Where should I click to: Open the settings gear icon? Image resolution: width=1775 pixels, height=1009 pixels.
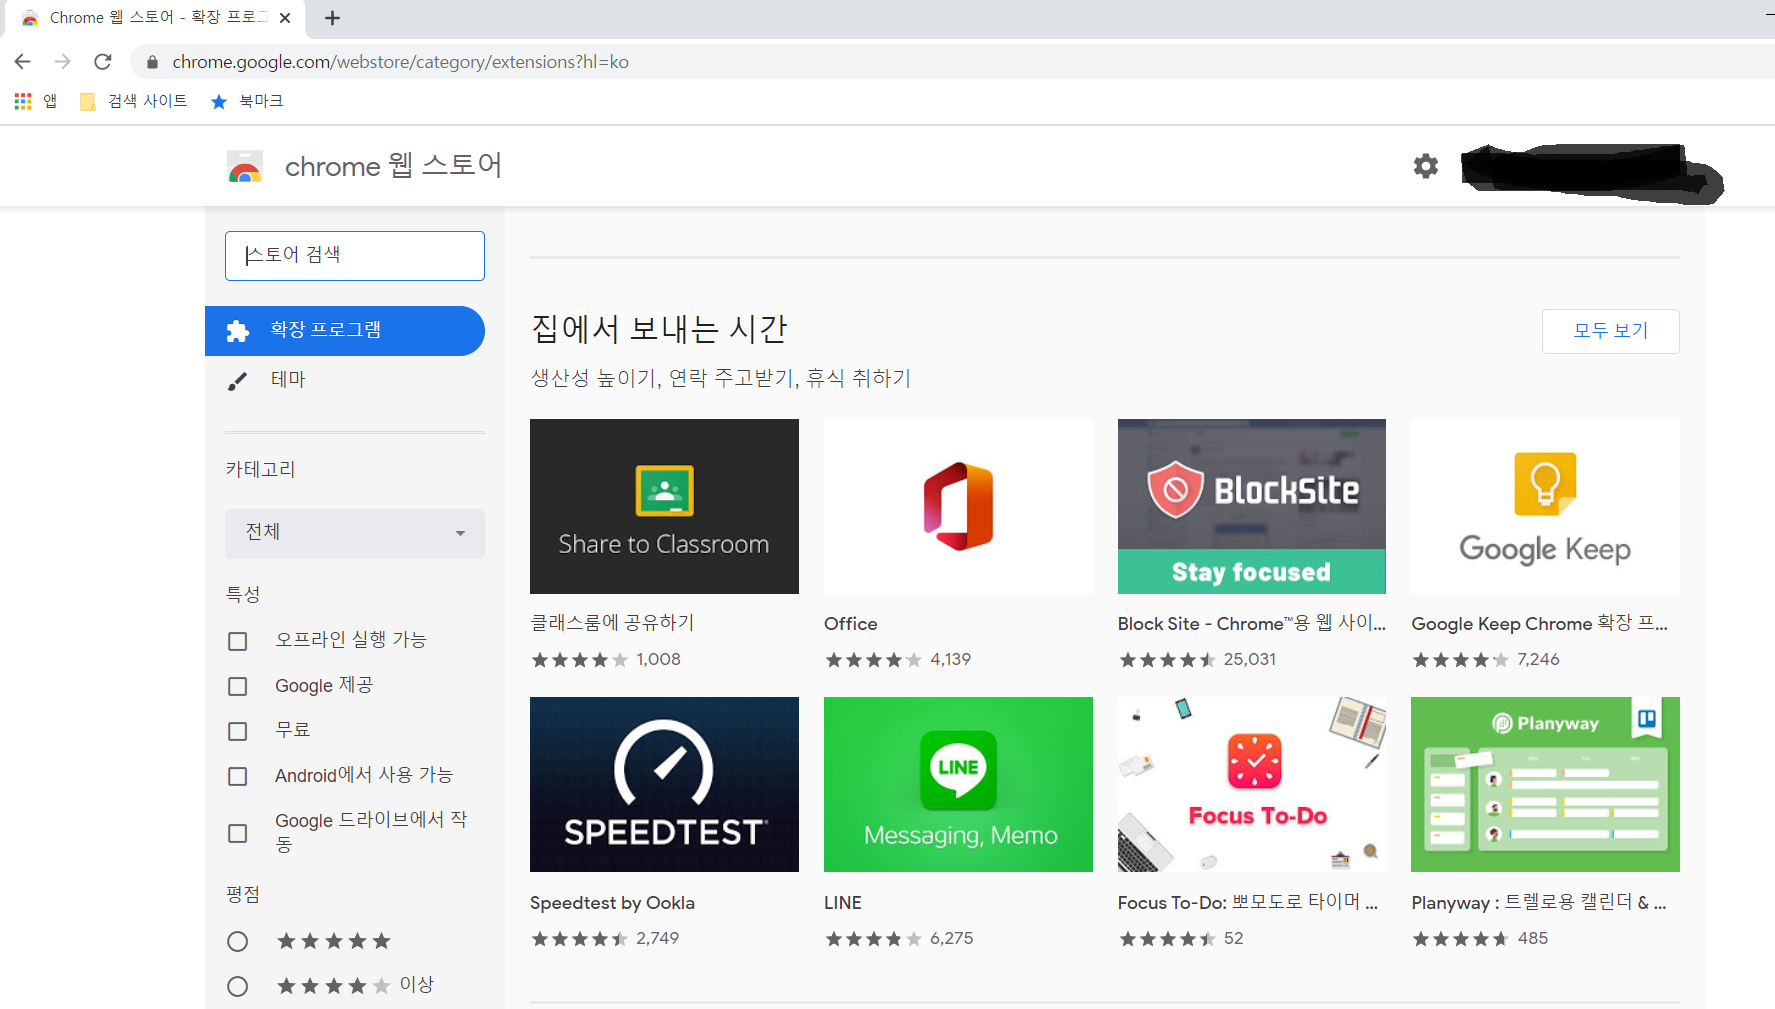(x=1426, y=166)
